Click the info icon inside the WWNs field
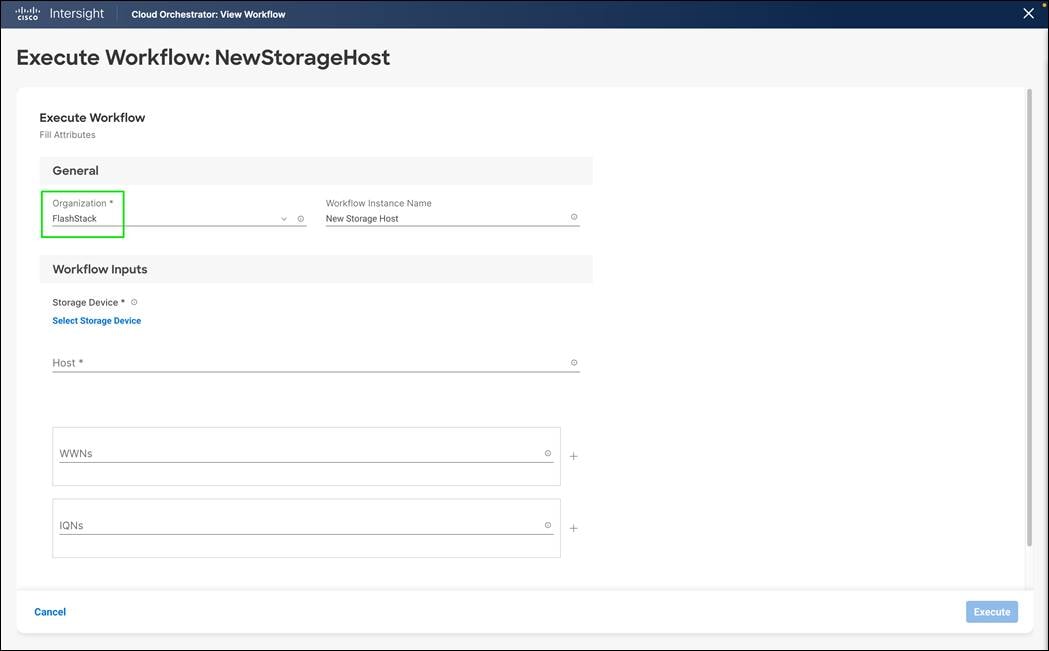This screenshot has width=1049, height=651. tap(548, 452)
